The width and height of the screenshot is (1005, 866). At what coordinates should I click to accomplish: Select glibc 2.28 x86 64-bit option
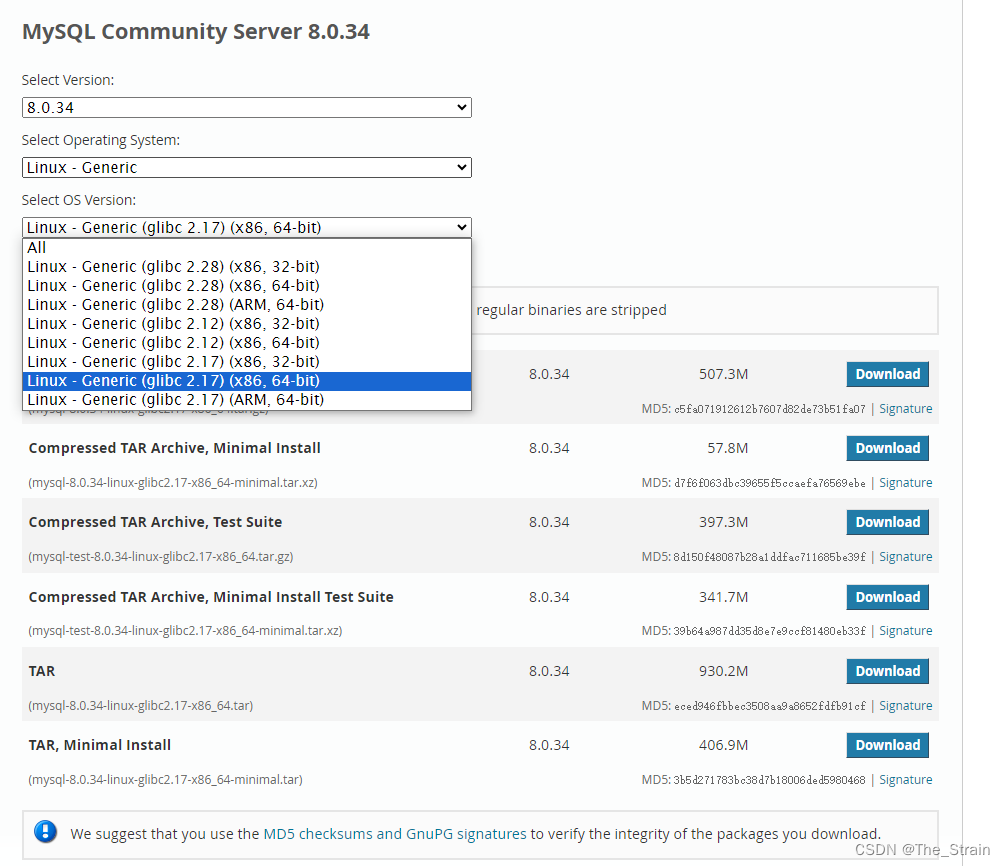(x=247, y=286)
